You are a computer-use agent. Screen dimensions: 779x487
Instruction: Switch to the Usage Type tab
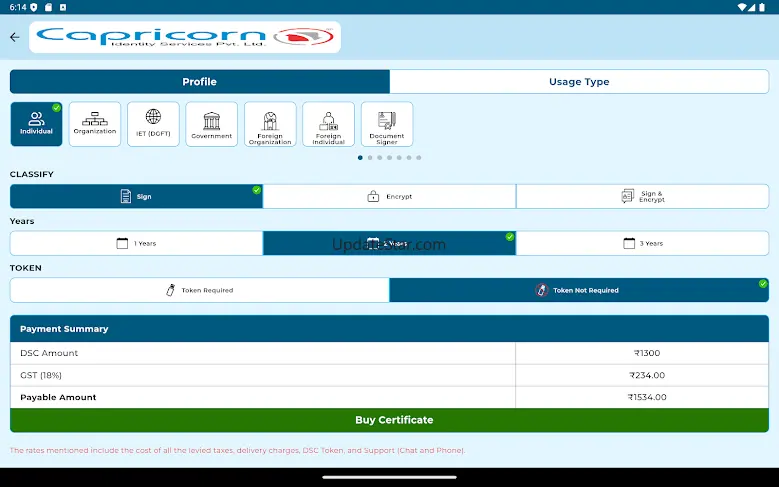[578, 82]
